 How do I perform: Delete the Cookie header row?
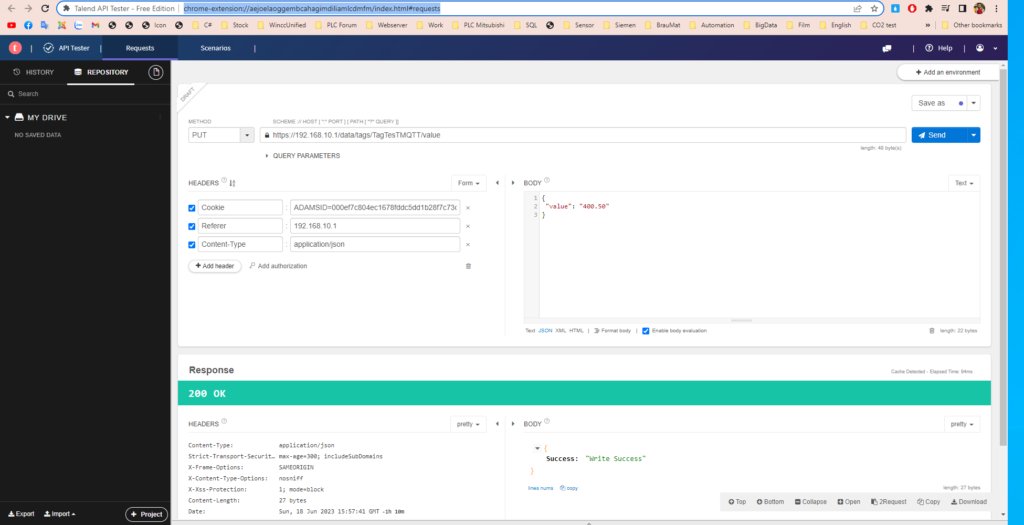[x=468, y=208]
